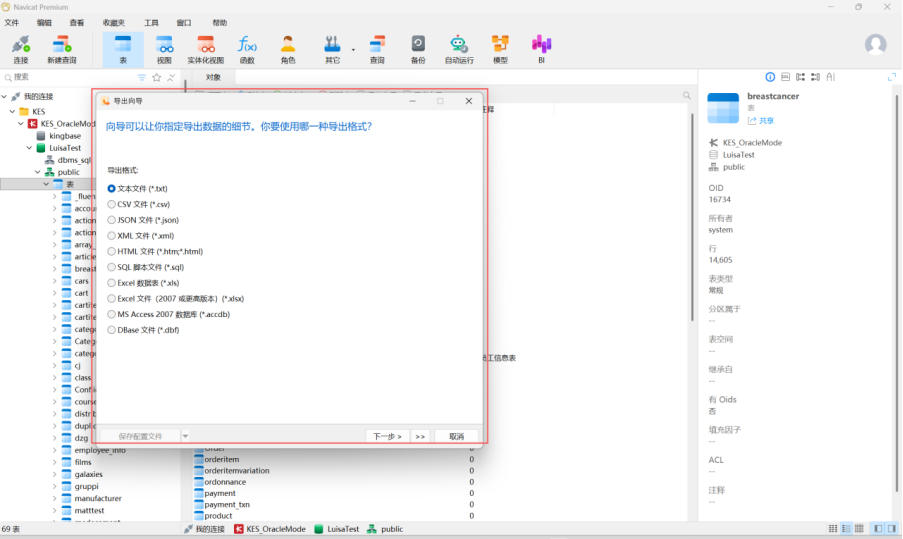
Task: Open New Query (新建查询) from toolbar
Action: 61,48
